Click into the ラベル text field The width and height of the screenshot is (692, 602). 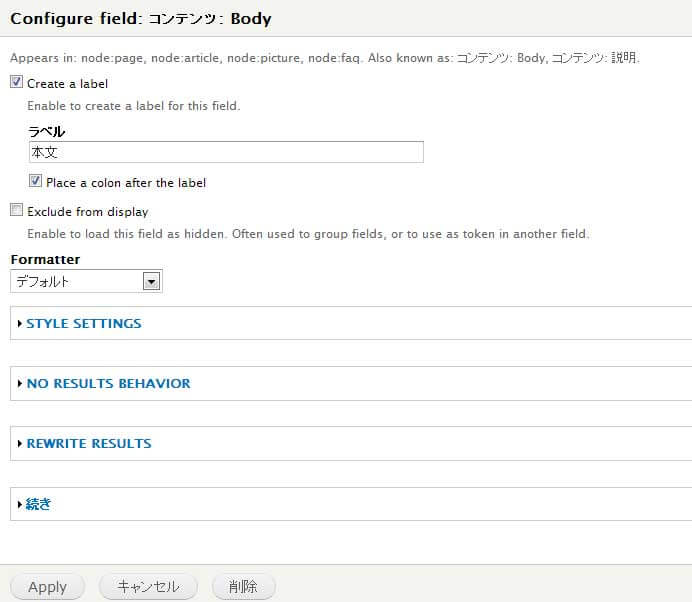pyautogui.click(x=226, y=152)
